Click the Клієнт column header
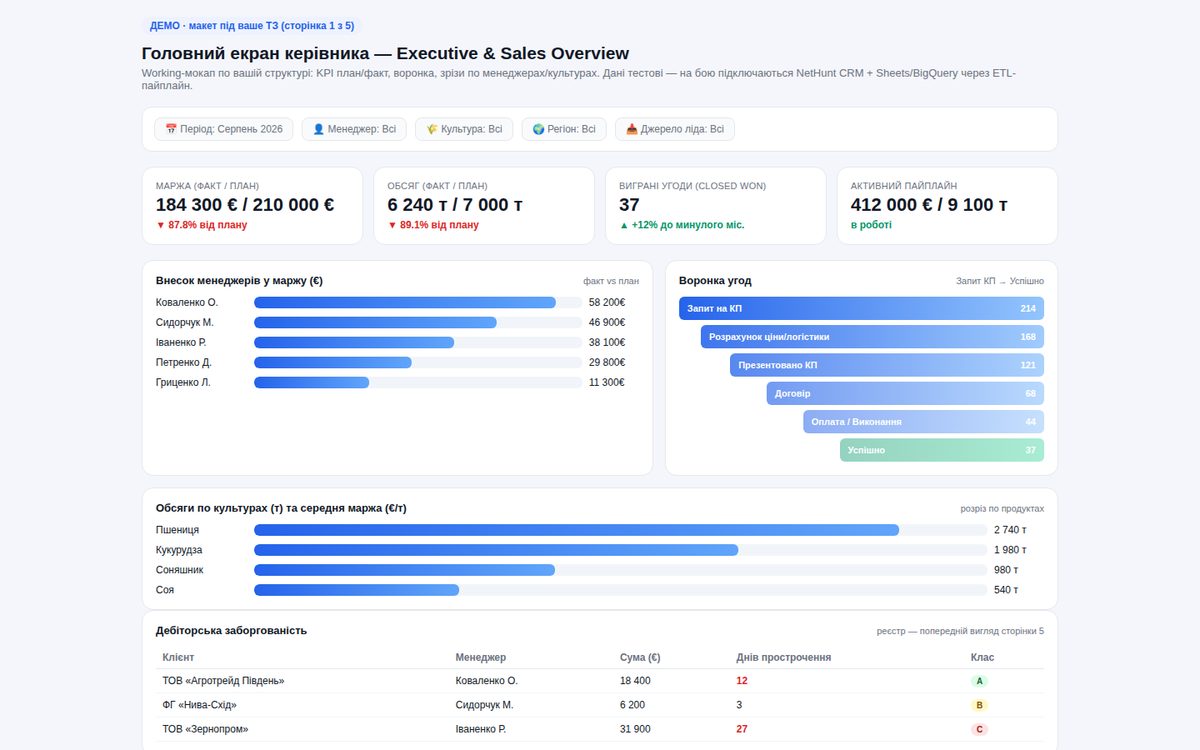 (178, 657)
